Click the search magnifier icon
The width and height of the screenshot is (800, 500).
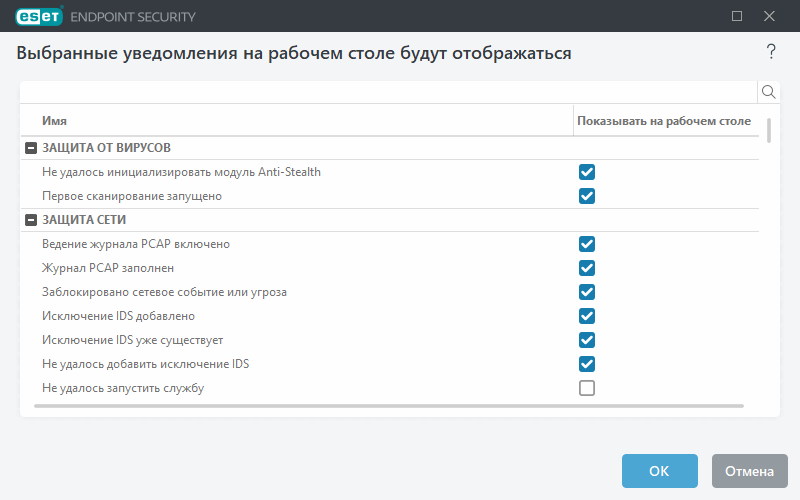[x=768, y=92]
